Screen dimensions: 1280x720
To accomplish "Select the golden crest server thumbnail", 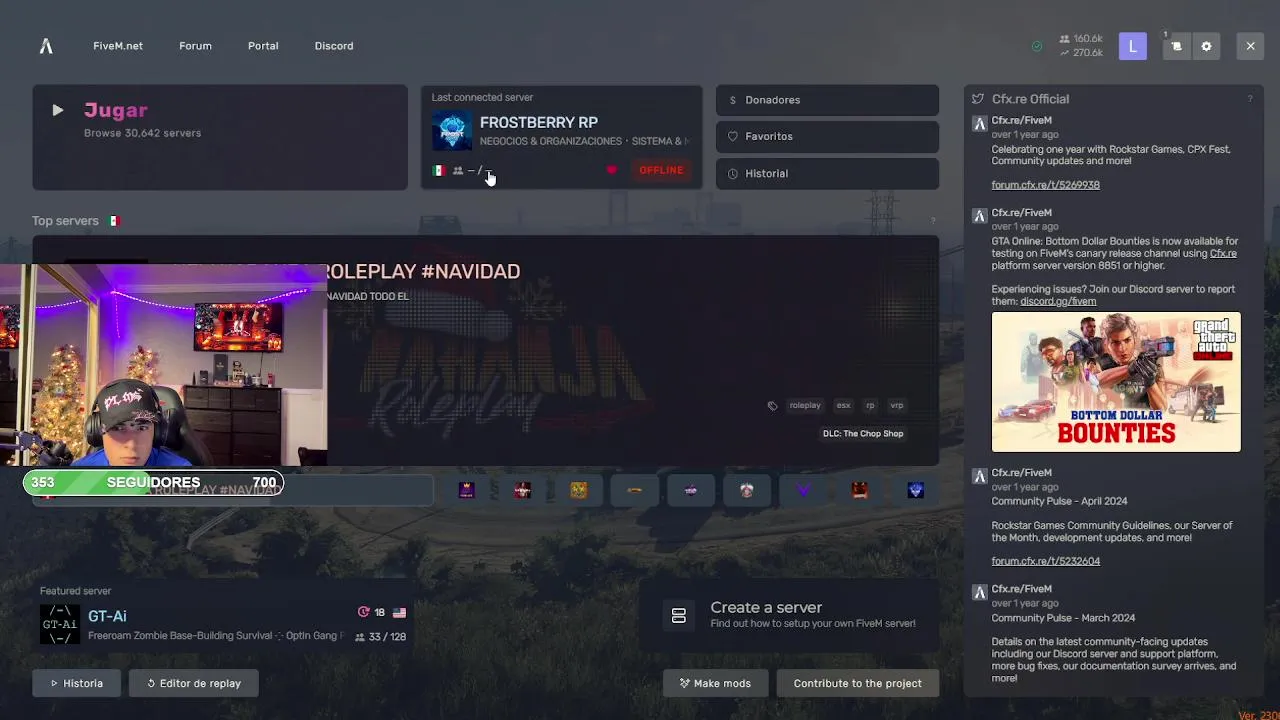I will 578,490.
